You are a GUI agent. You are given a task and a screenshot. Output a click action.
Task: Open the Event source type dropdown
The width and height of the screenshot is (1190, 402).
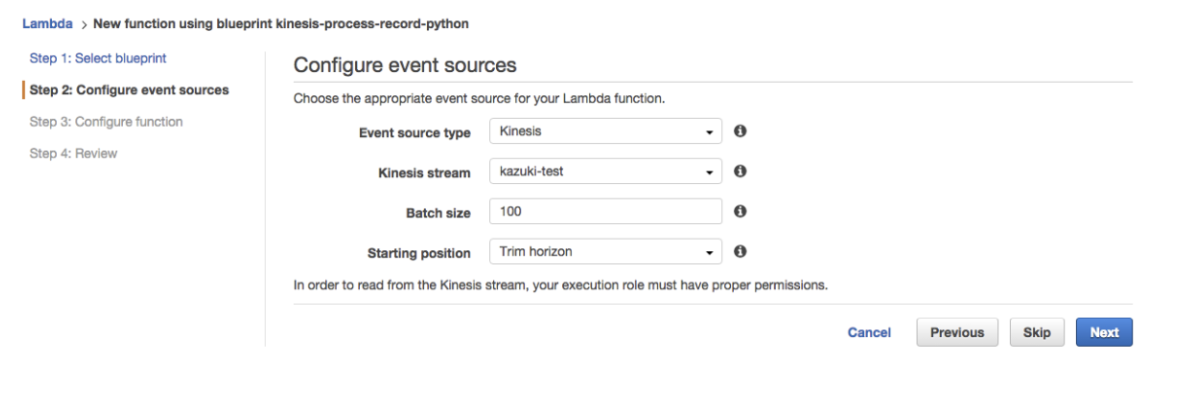pos(605,132)
